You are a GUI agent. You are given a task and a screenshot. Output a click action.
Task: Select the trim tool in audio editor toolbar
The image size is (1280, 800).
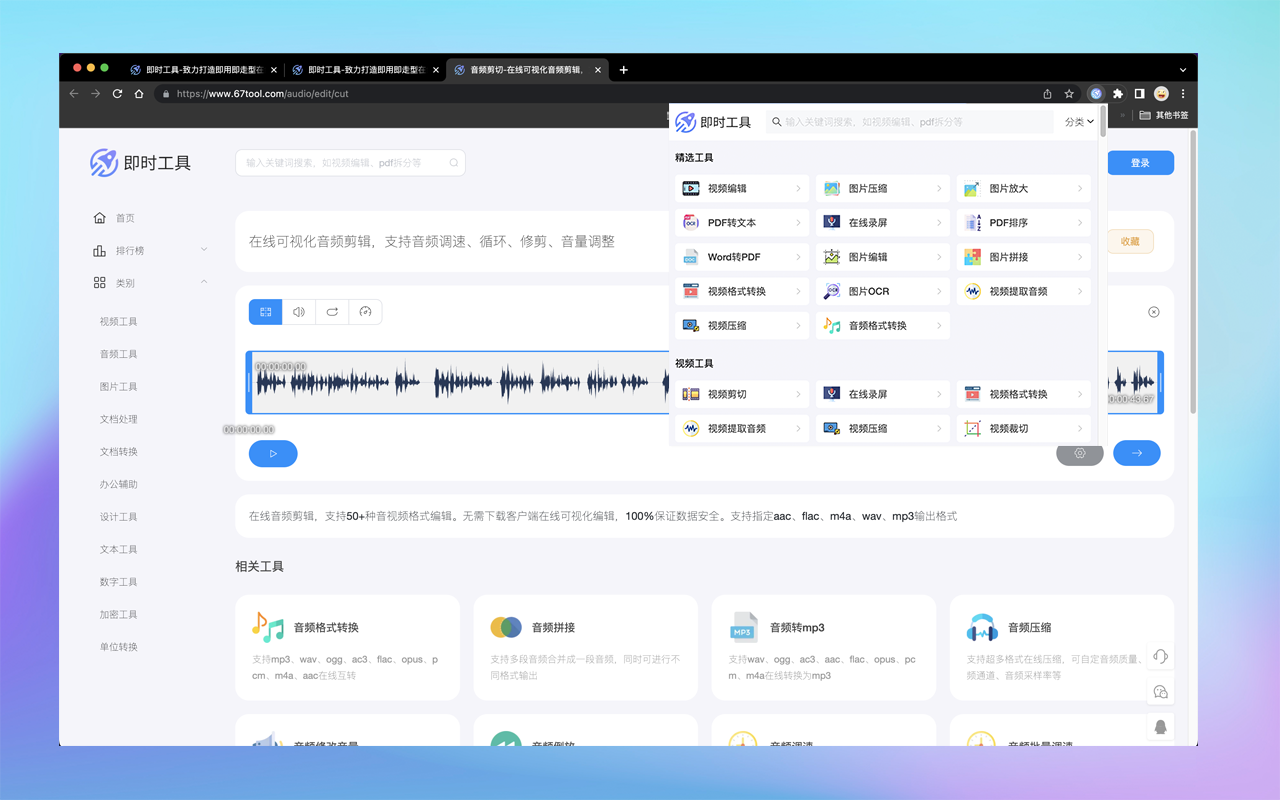(266, 312)
